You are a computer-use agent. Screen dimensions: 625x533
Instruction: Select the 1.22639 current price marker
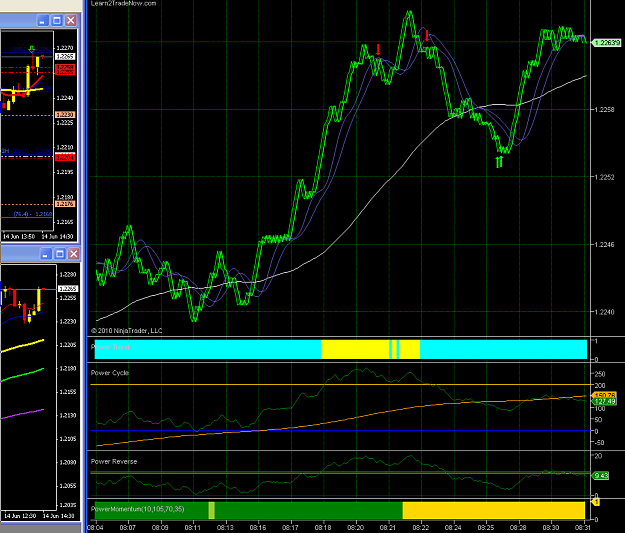point(606,42)
